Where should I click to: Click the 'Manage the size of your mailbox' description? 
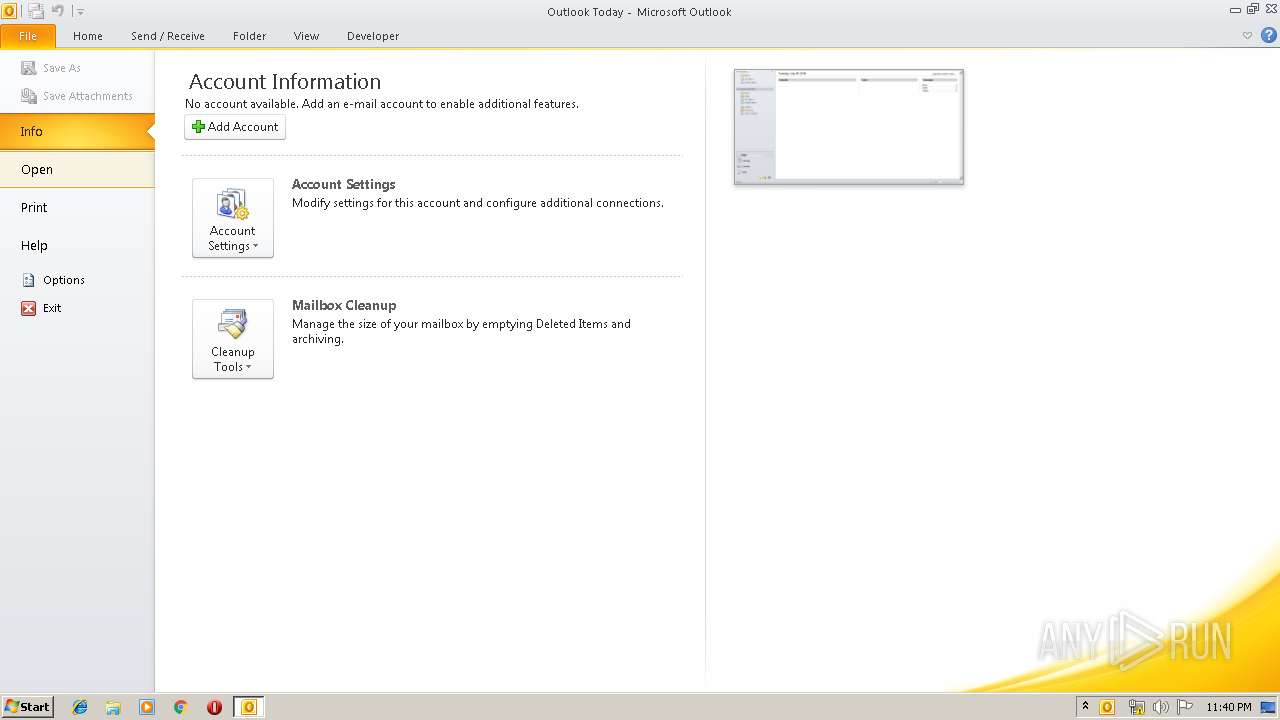click(461, 331)
